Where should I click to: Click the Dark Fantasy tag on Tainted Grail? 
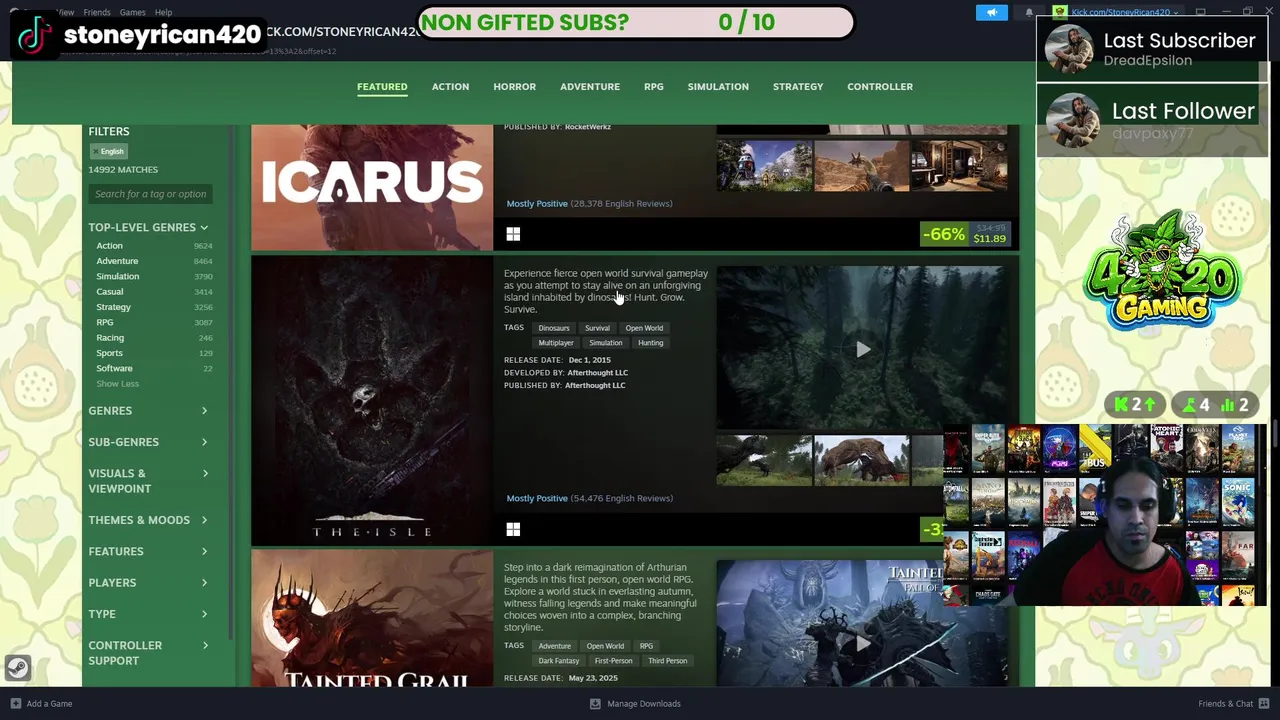(x=558, y=661)
